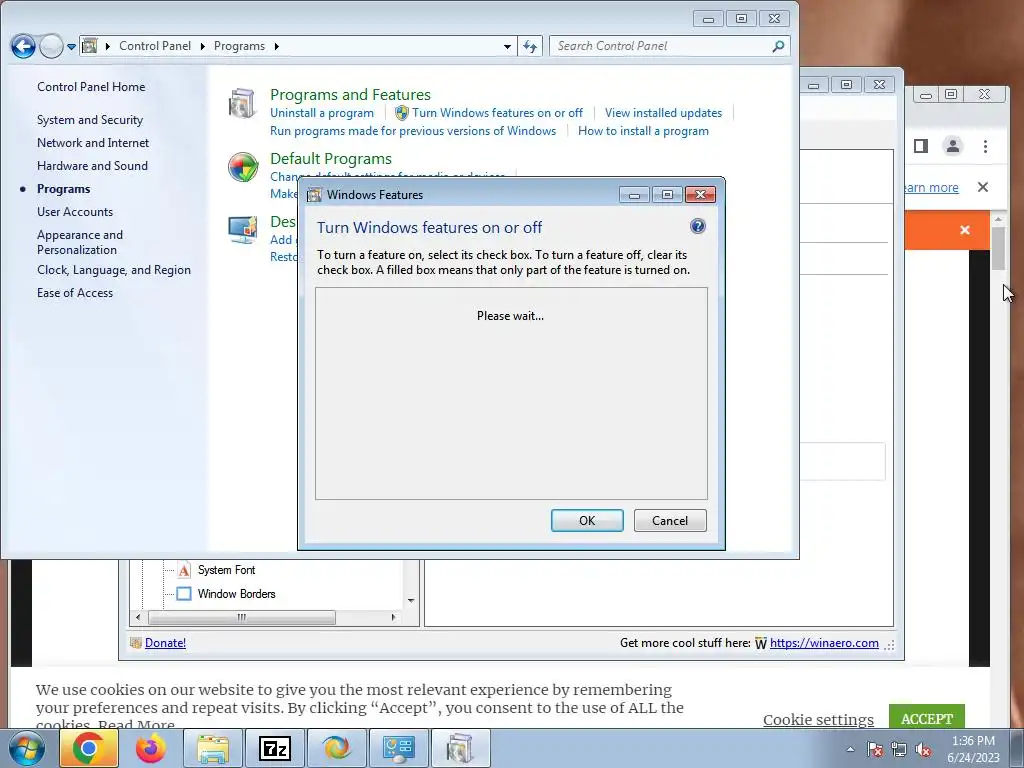Viewport: 1024px width, 768px height.
Task: Click the Programs breadcrumb segment
Action: coord(239,46)
